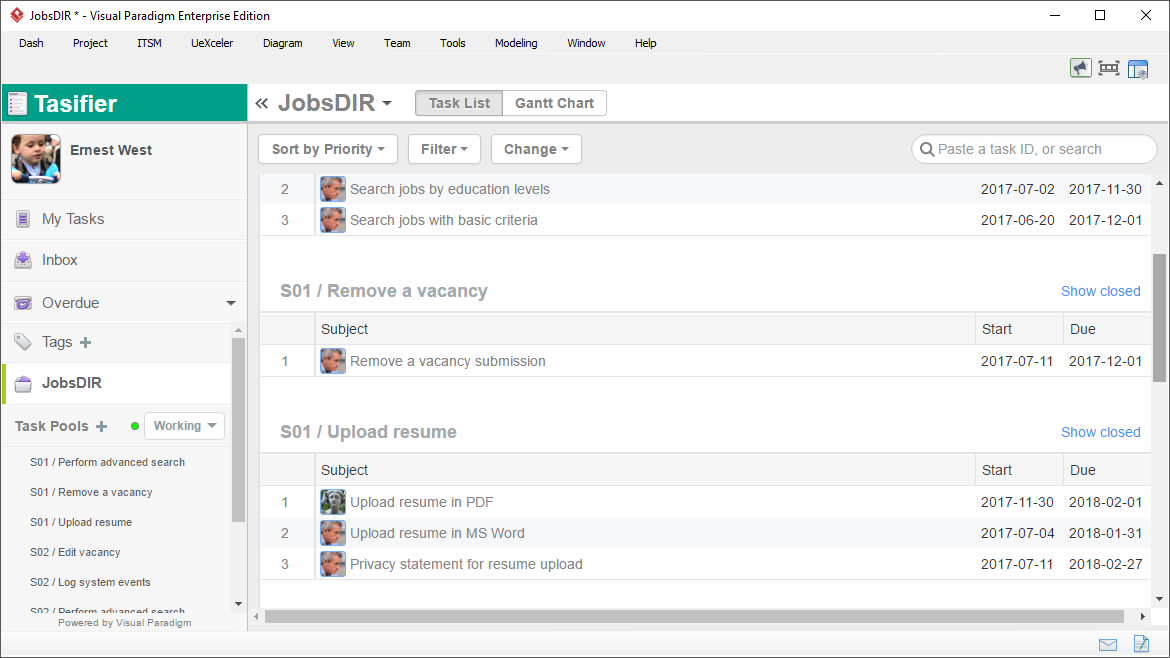The width and height of the screenshot is (1170, 658).
Task: Select pool S02 / Edit vacancy
Action: (x=75, y=552)
